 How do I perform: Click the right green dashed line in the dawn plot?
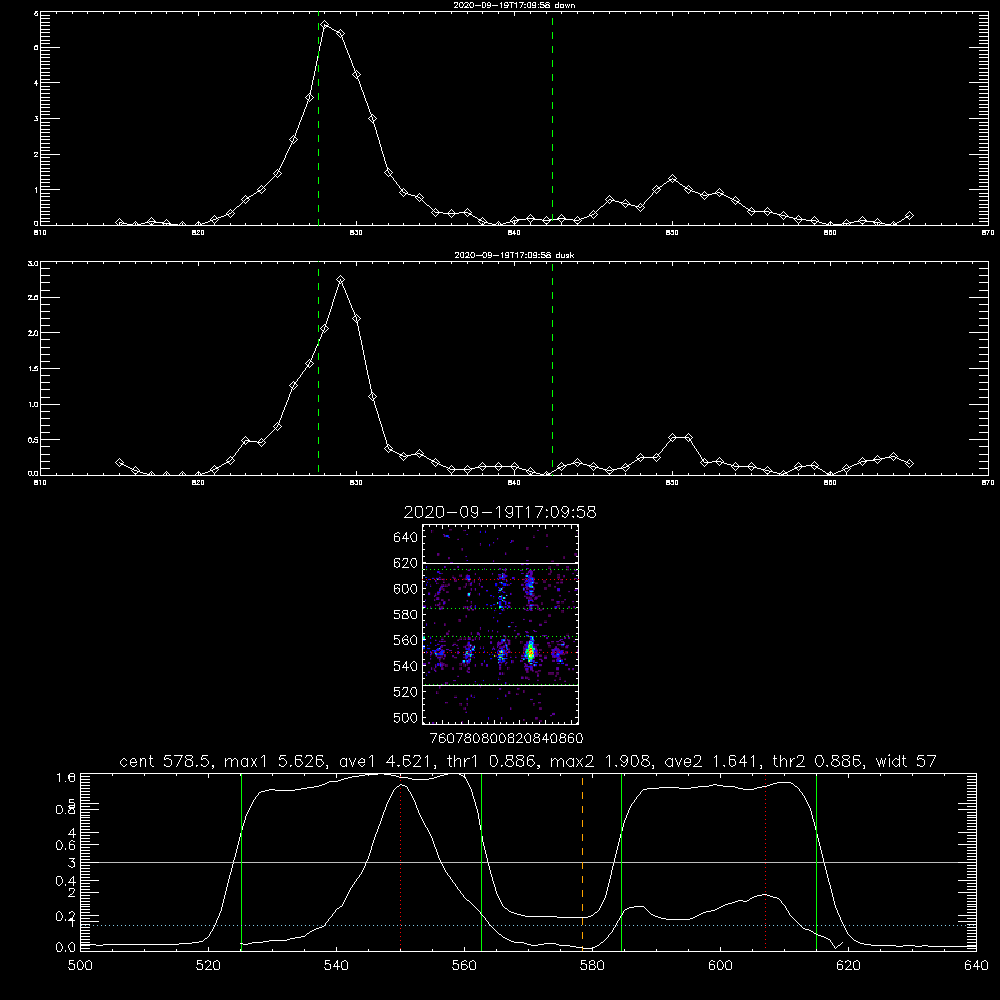point(552,119)
